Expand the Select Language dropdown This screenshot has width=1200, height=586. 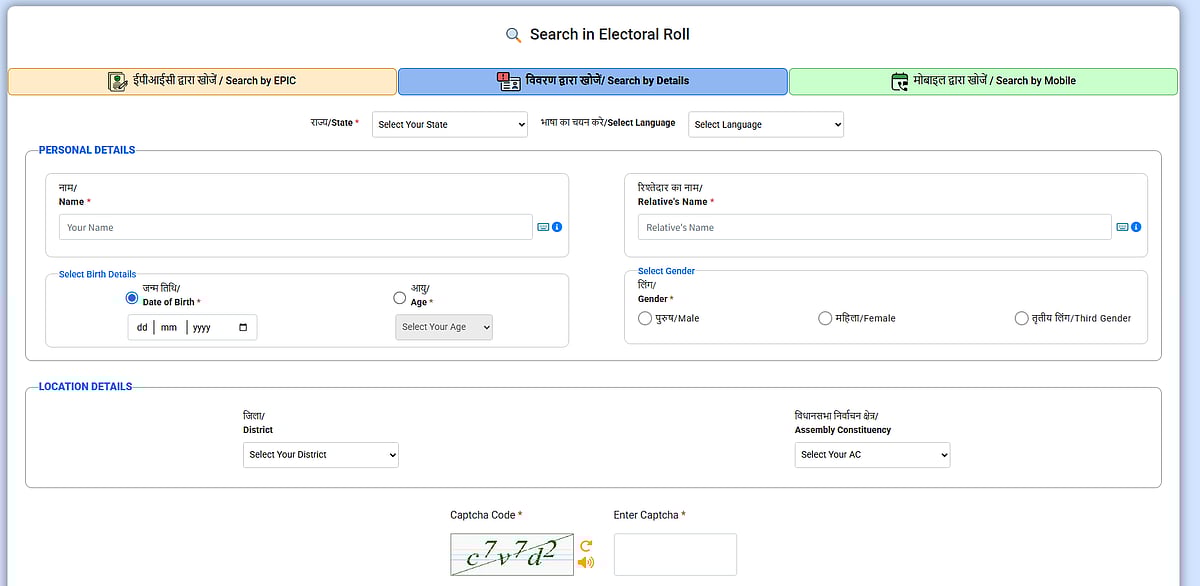point(766,125)
